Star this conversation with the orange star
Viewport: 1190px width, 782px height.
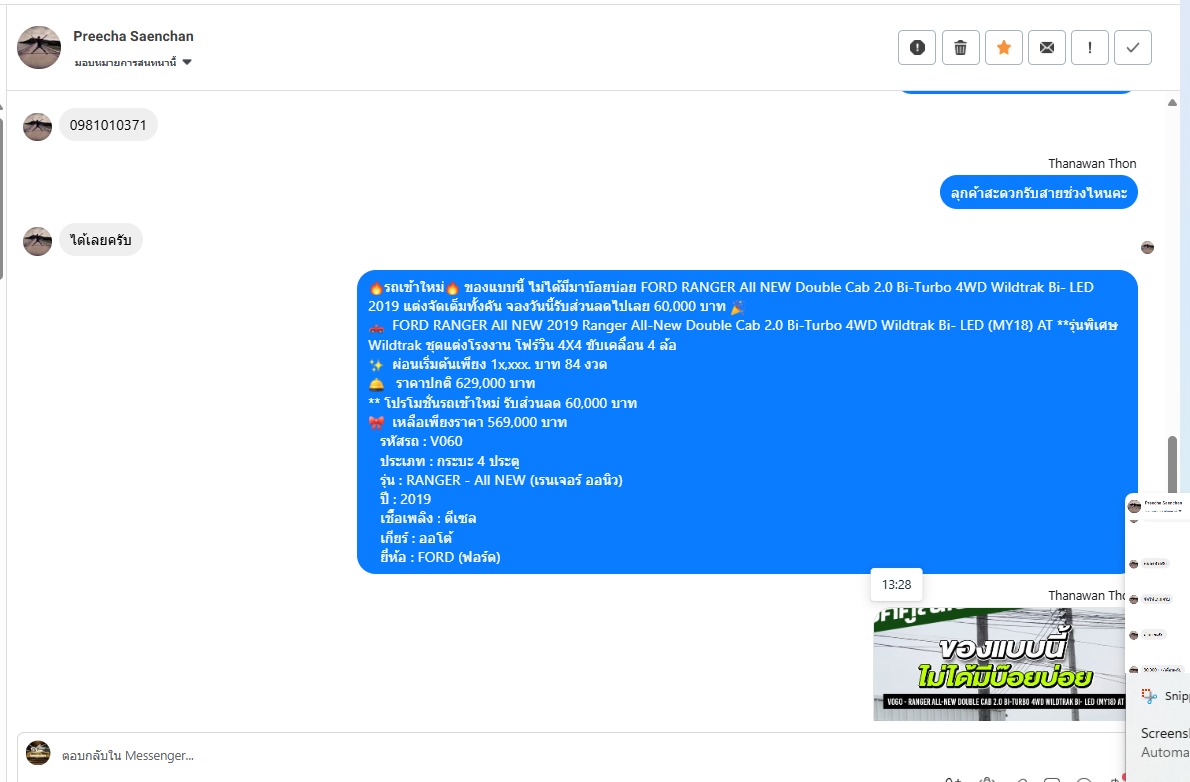point(1003,48)
